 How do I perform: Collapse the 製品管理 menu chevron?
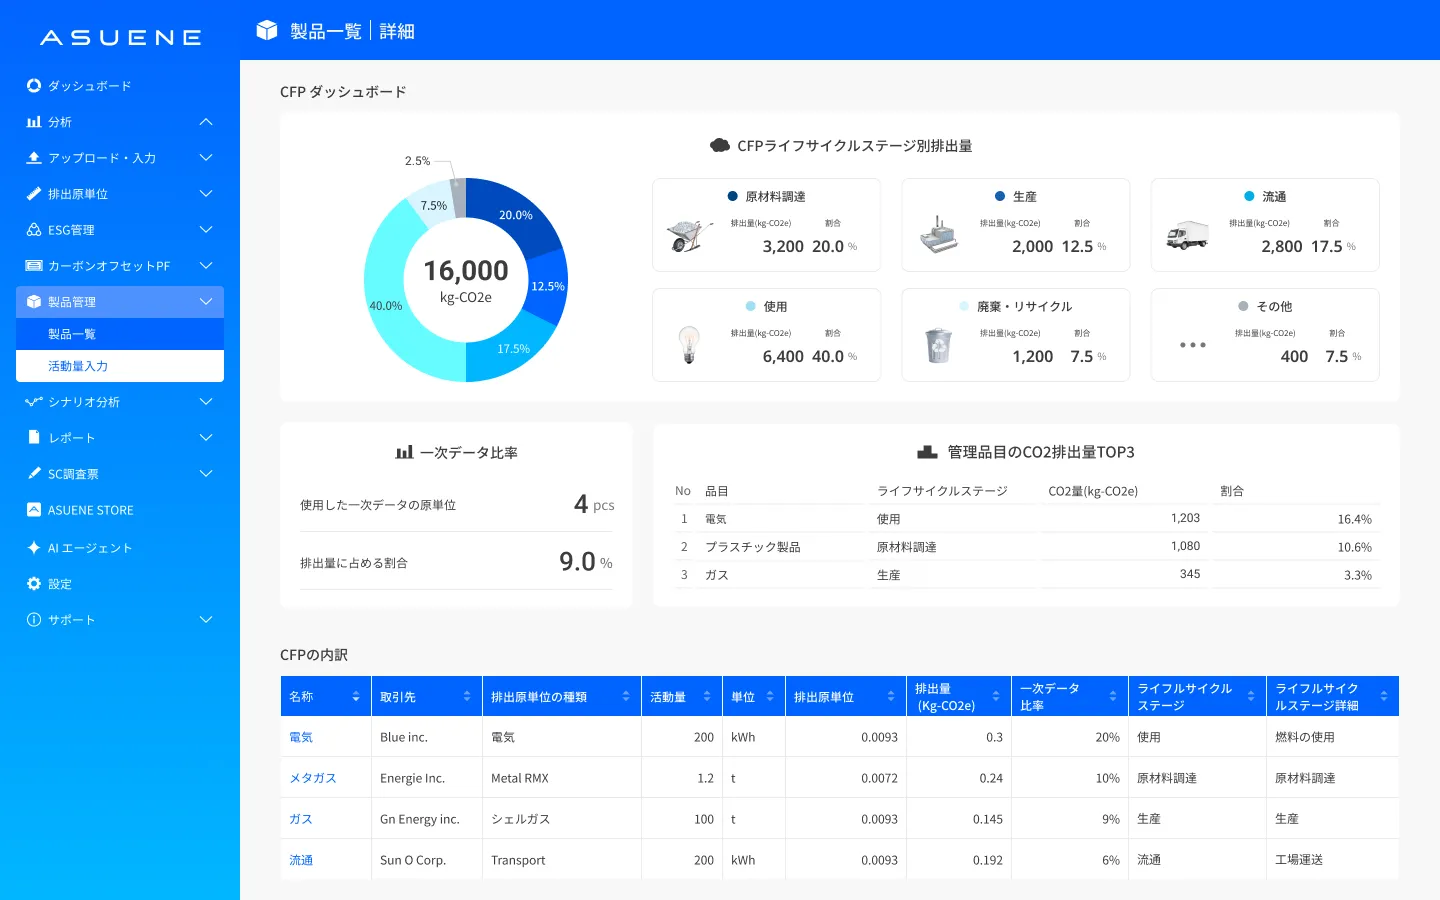[206, 302]
